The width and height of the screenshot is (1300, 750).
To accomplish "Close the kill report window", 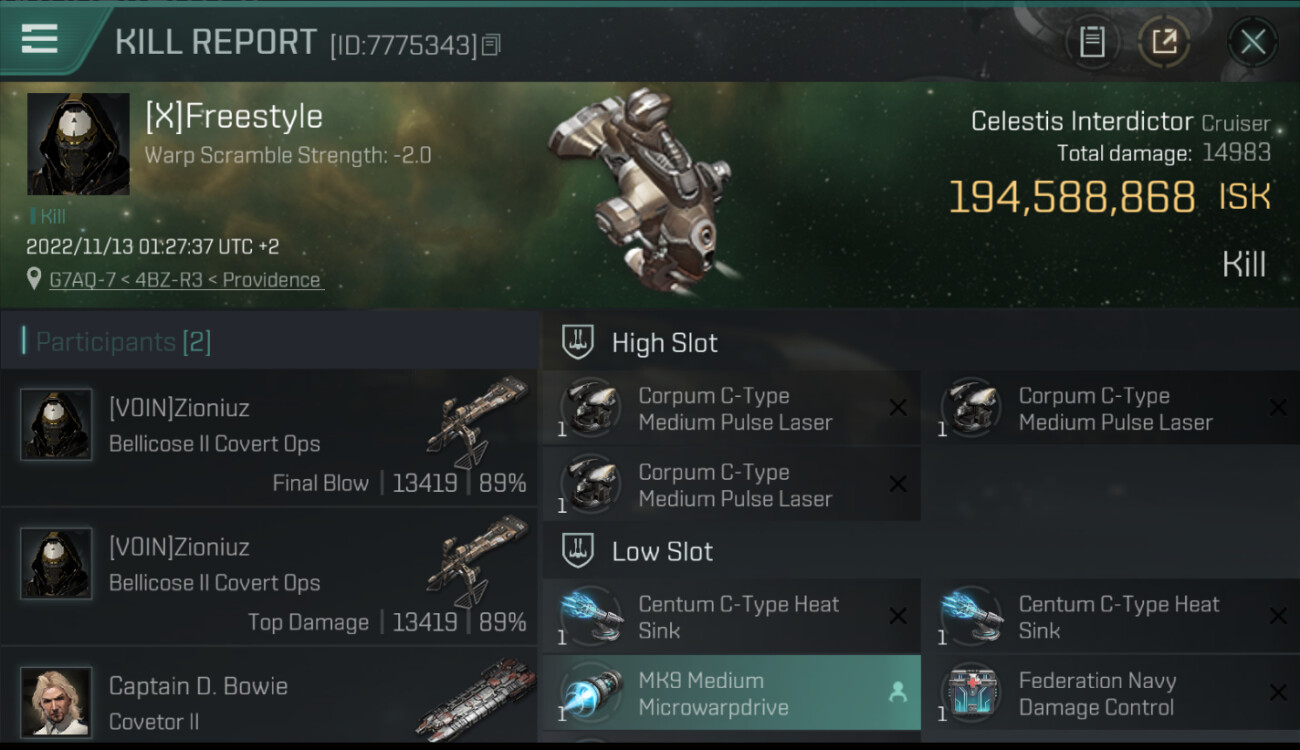I will (x=1253, y=42).
